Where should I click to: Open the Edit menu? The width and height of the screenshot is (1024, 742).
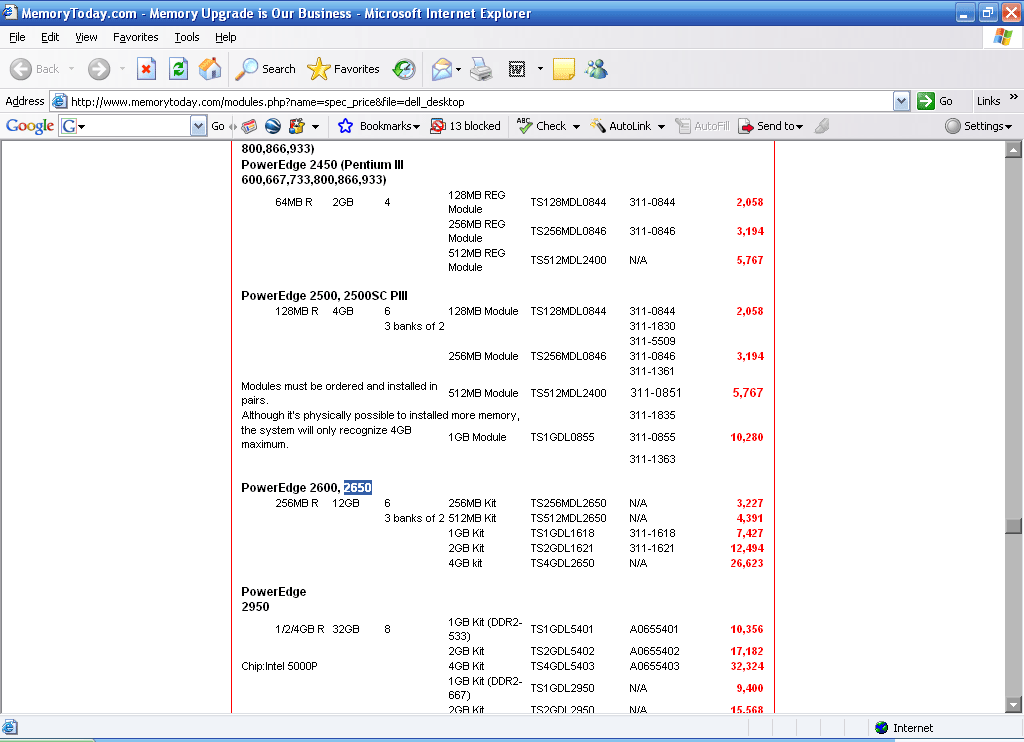pos(50,37)
